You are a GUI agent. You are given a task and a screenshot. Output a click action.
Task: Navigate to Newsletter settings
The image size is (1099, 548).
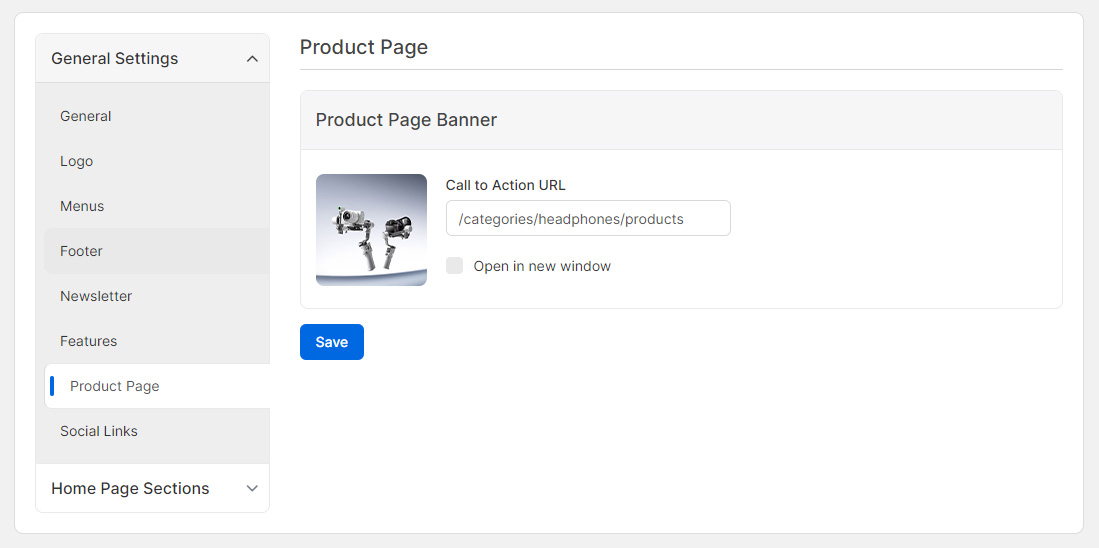click(96, 296)
